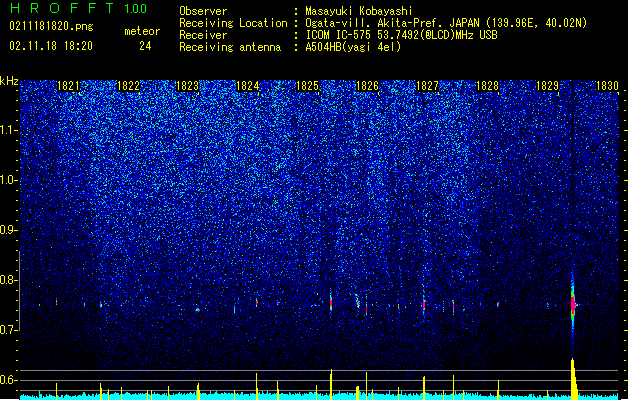Click the 'Observer' field label
Screen dimensions: 629x400
(203, 11)
